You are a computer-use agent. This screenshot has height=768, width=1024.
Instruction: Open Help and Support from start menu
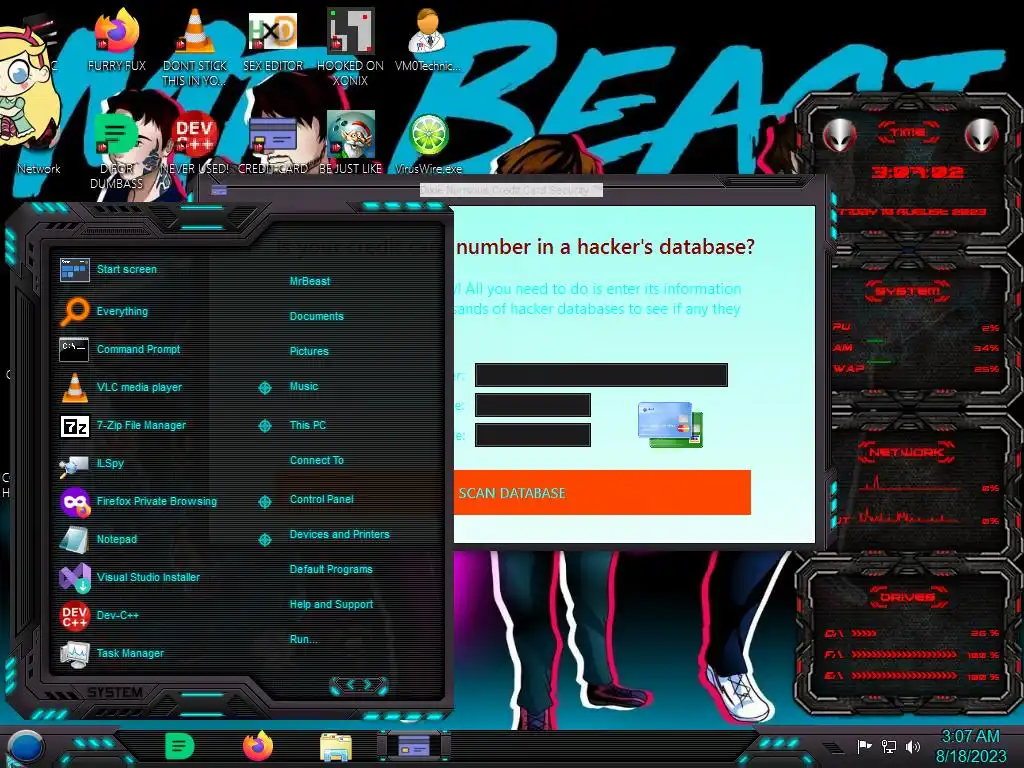point(331,604)
